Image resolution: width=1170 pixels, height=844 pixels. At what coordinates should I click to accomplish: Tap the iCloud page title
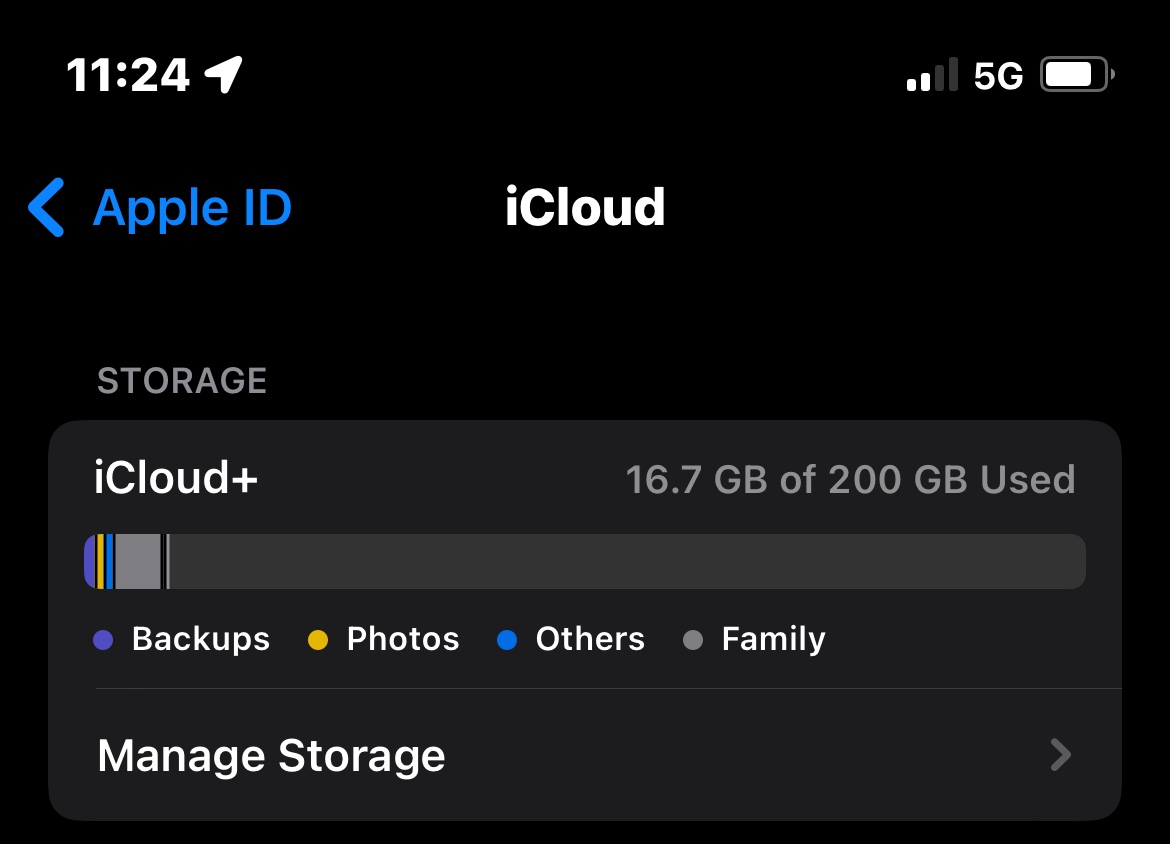click(x=585, y=208)
